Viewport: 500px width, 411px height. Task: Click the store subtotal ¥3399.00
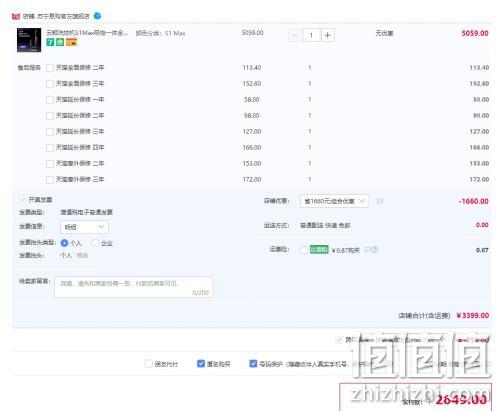pyautogui.click(x=472, y=315)
